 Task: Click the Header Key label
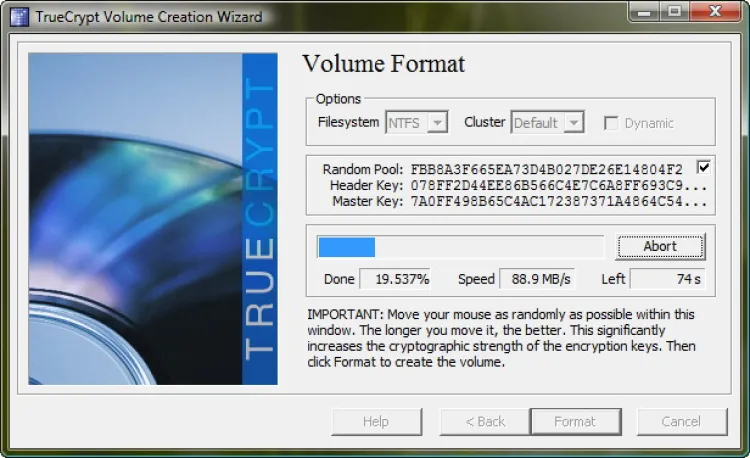pos(367,185)
